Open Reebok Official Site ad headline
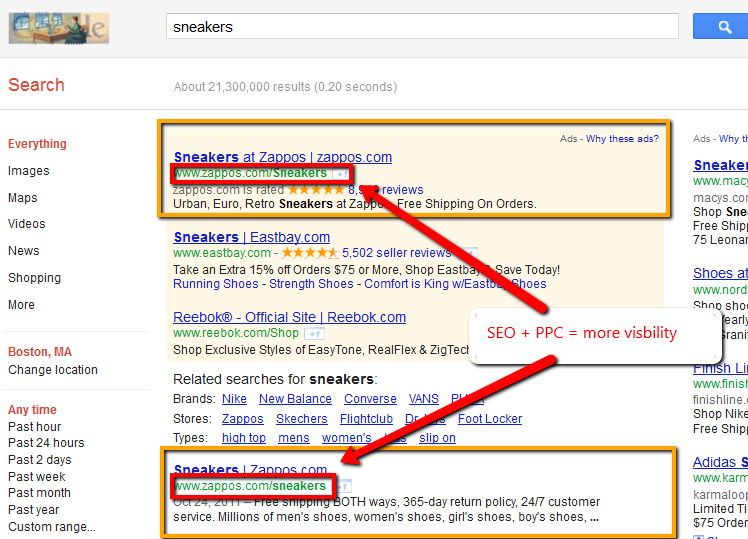Viewport: 748px width, 539px height. pyautogui.click(x=290, y=317)
